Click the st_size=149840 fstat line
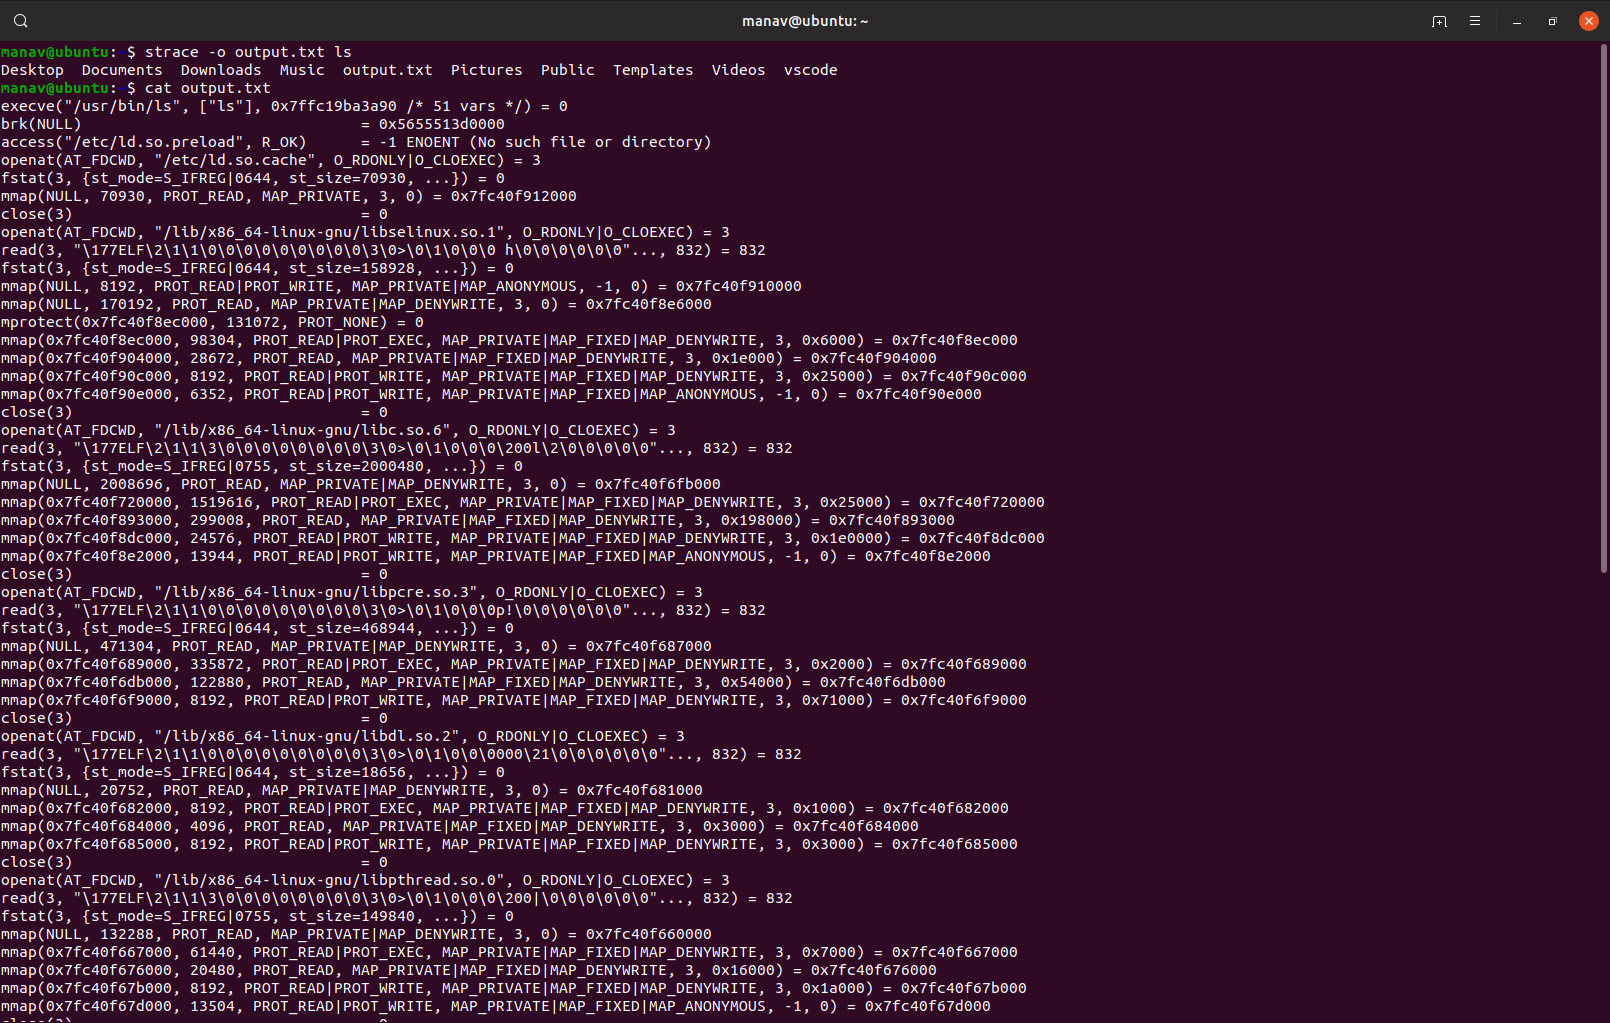This screenshot has width=1610, height=1023. coord(257,916)
